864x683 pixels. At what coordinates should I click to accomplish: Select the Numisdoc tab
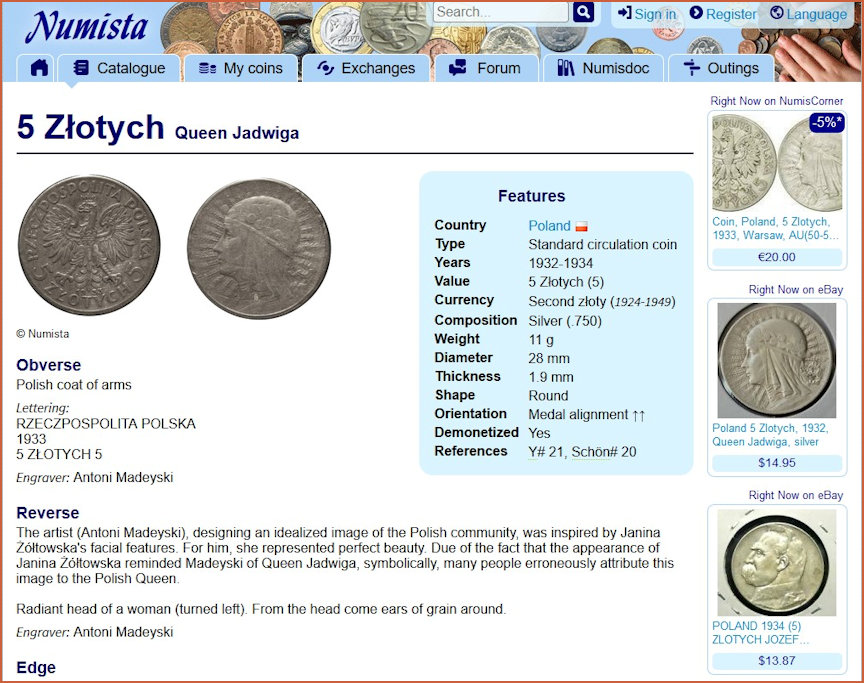[603, 68]
